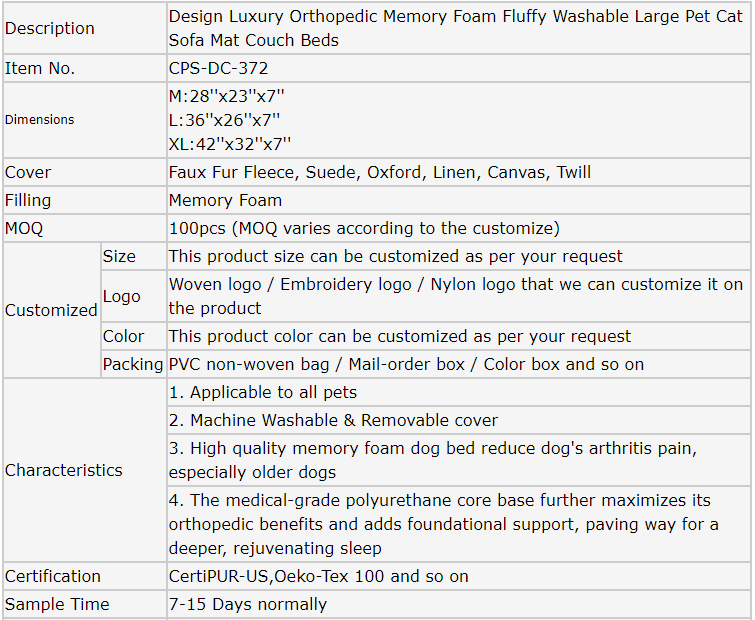
Task: Click the 7-15 Days normally sample time
Action: (247, 604)
